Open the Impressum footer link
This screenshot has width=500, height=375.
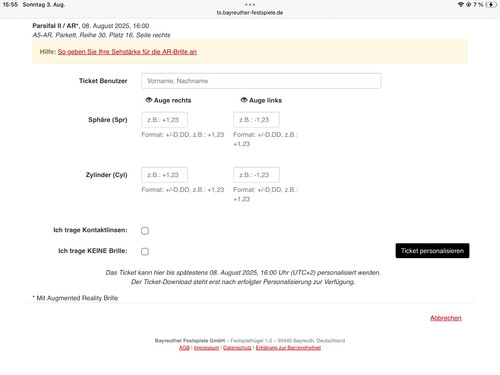click(x=206, y=348)
